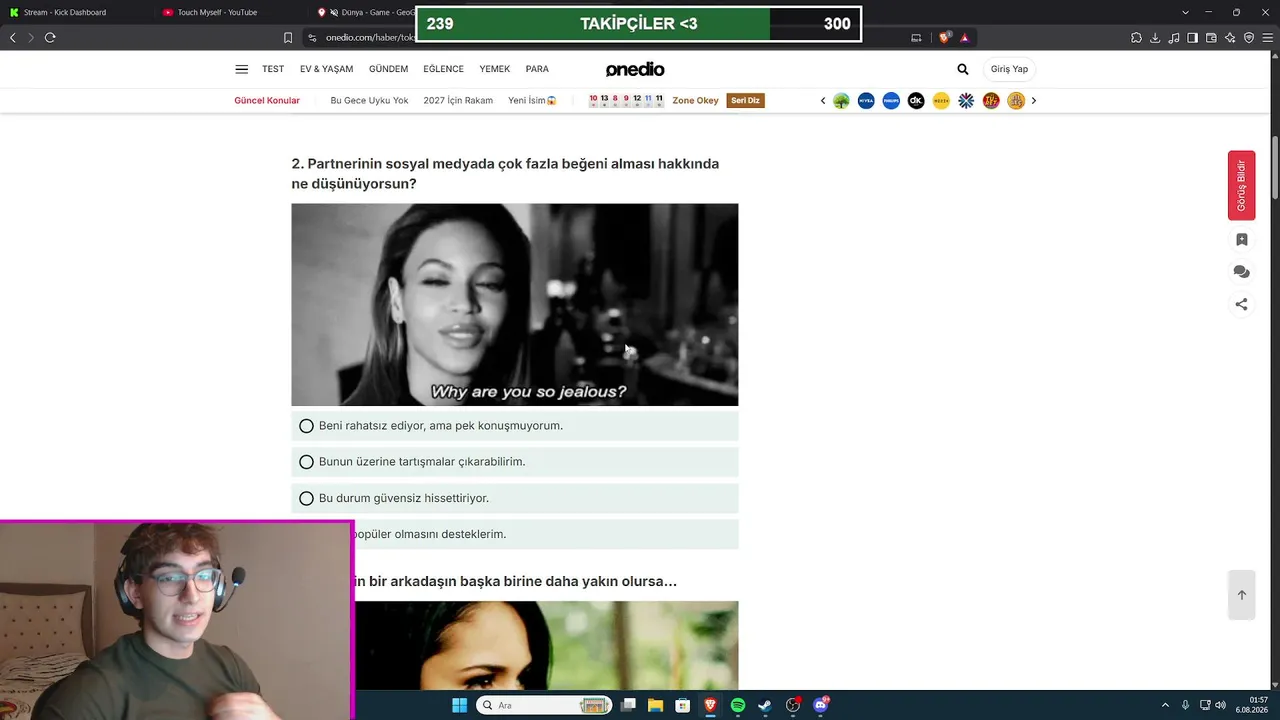Click the page vertical scrollbar thumb

[1274, 165]
